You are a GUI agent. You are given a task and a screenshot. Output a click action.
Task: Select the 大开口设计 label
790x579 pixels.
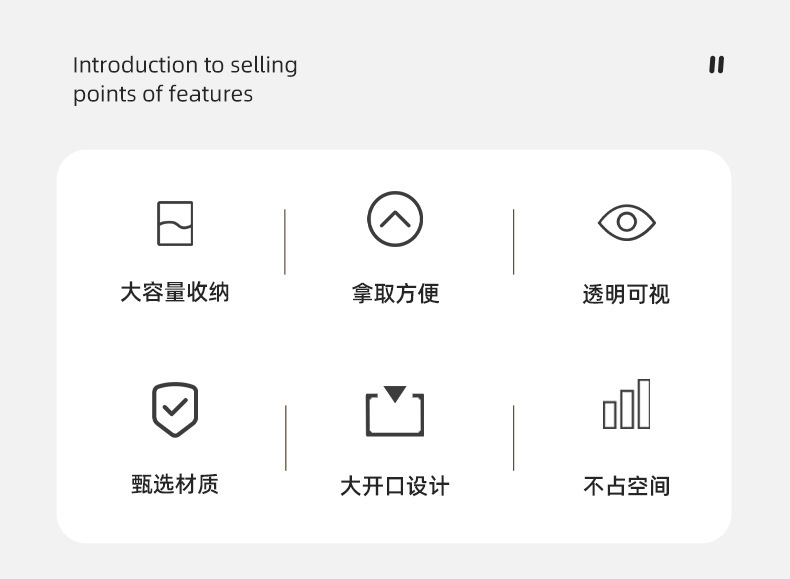click(395, 486)
